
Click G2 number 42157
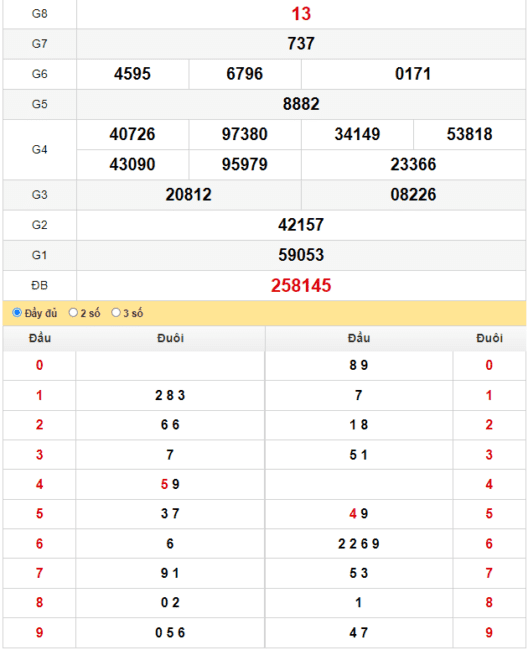click(x=301, y=225)
